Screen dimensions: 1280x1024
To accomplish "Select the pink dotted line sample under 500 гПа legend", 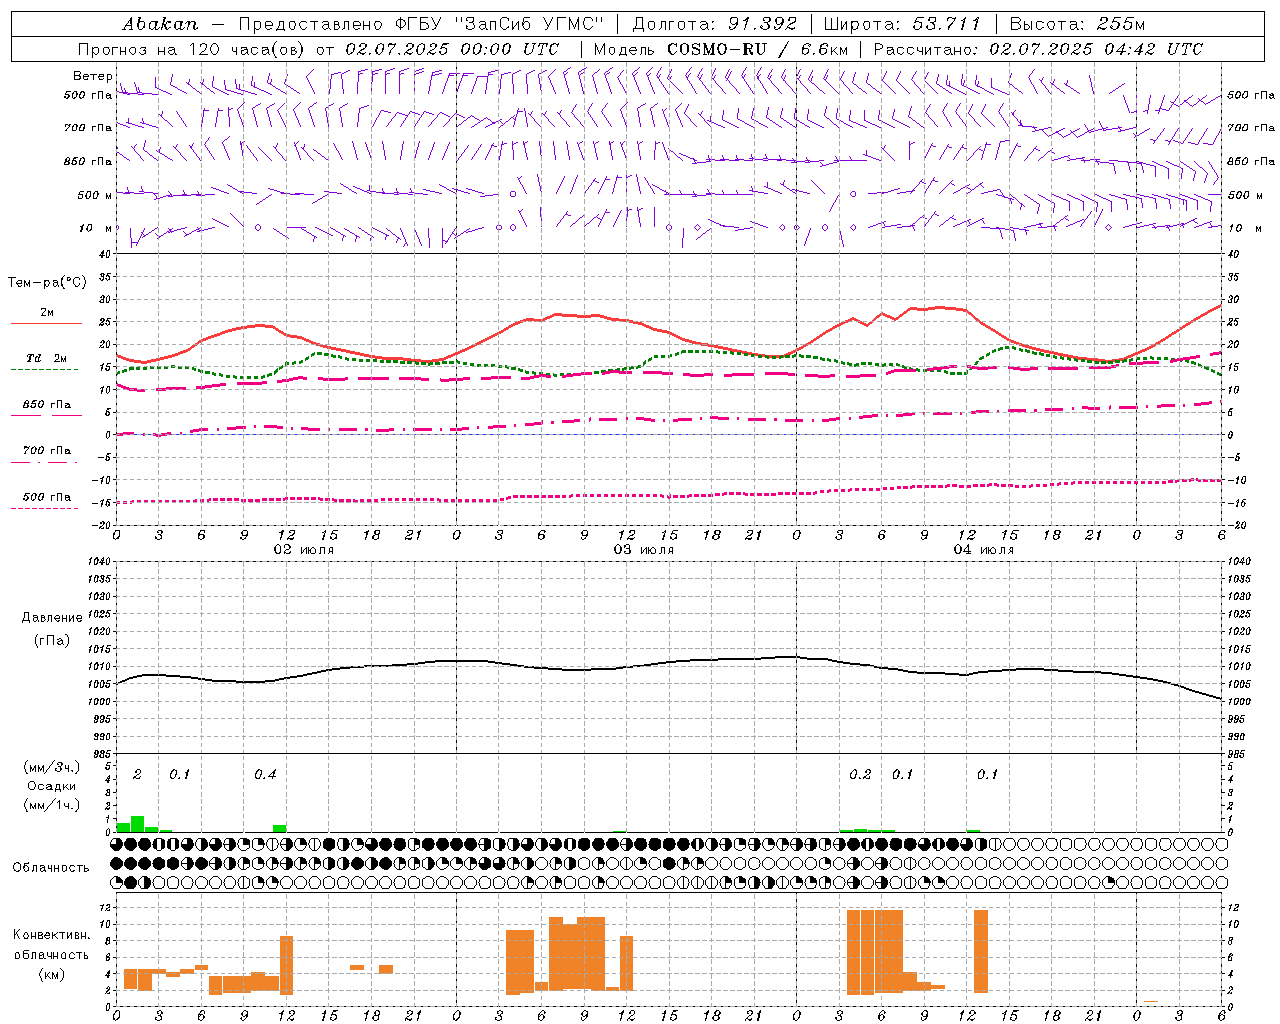I will (x=44, y=508).
